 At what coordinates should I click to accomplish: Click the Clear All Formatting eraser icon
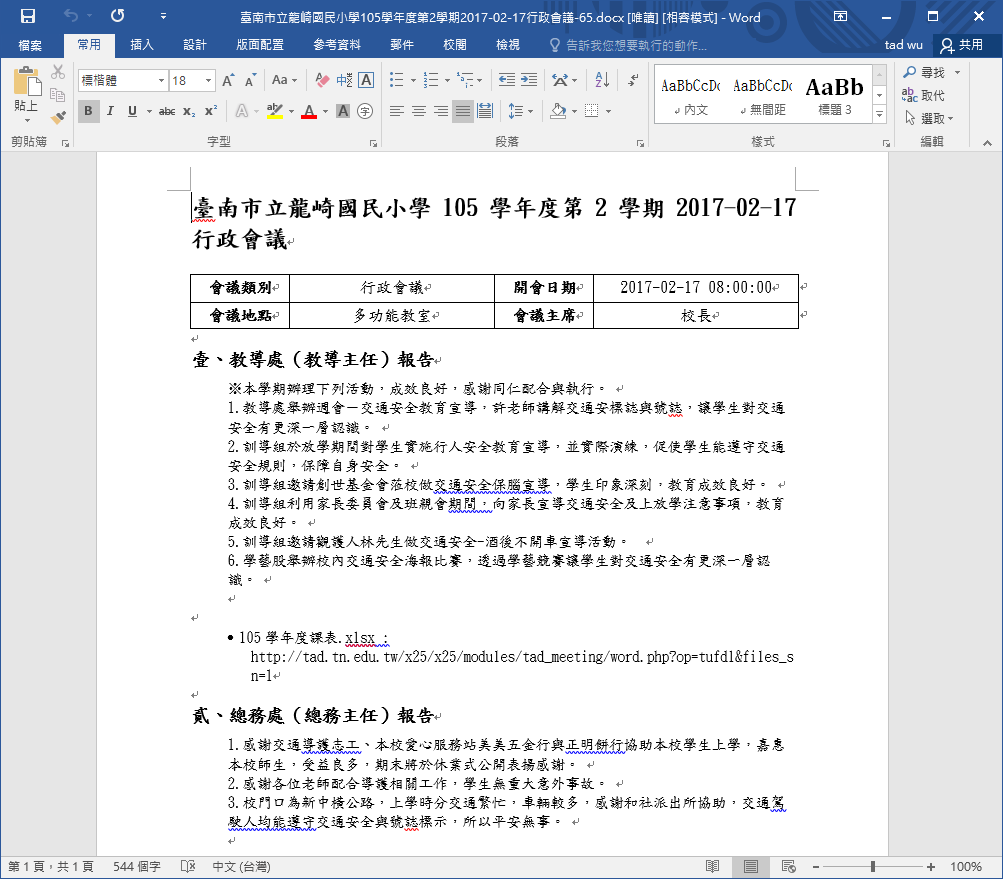pyautogui.click(x=322, y=80)
